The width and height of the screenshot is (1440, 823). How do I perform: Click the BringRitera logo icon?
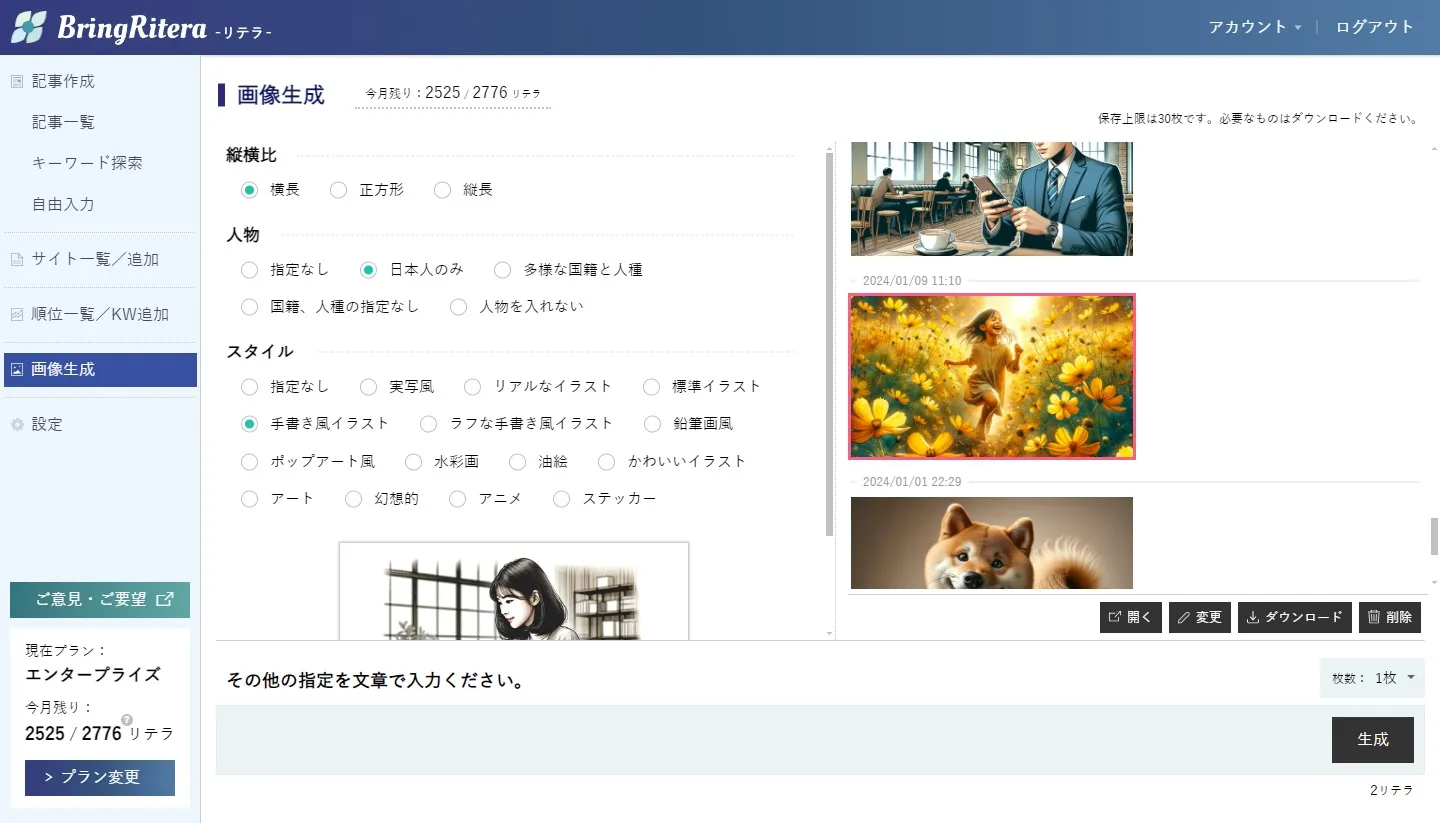point(29,27)
